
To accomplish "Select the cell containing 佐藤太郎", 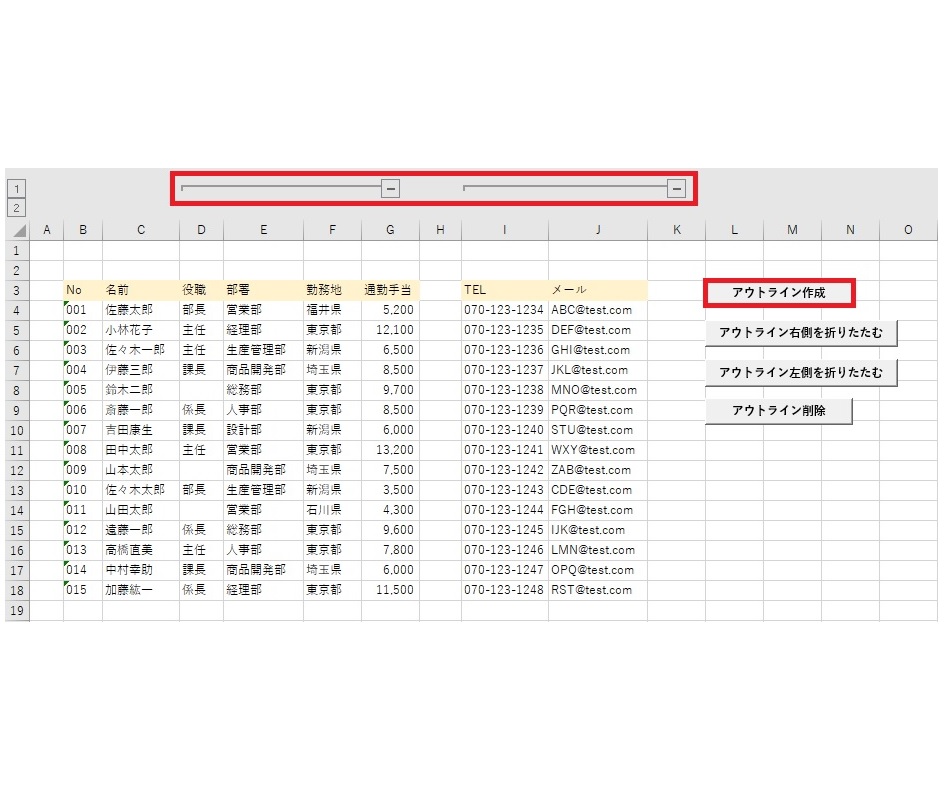I will [x=140, y=310].
